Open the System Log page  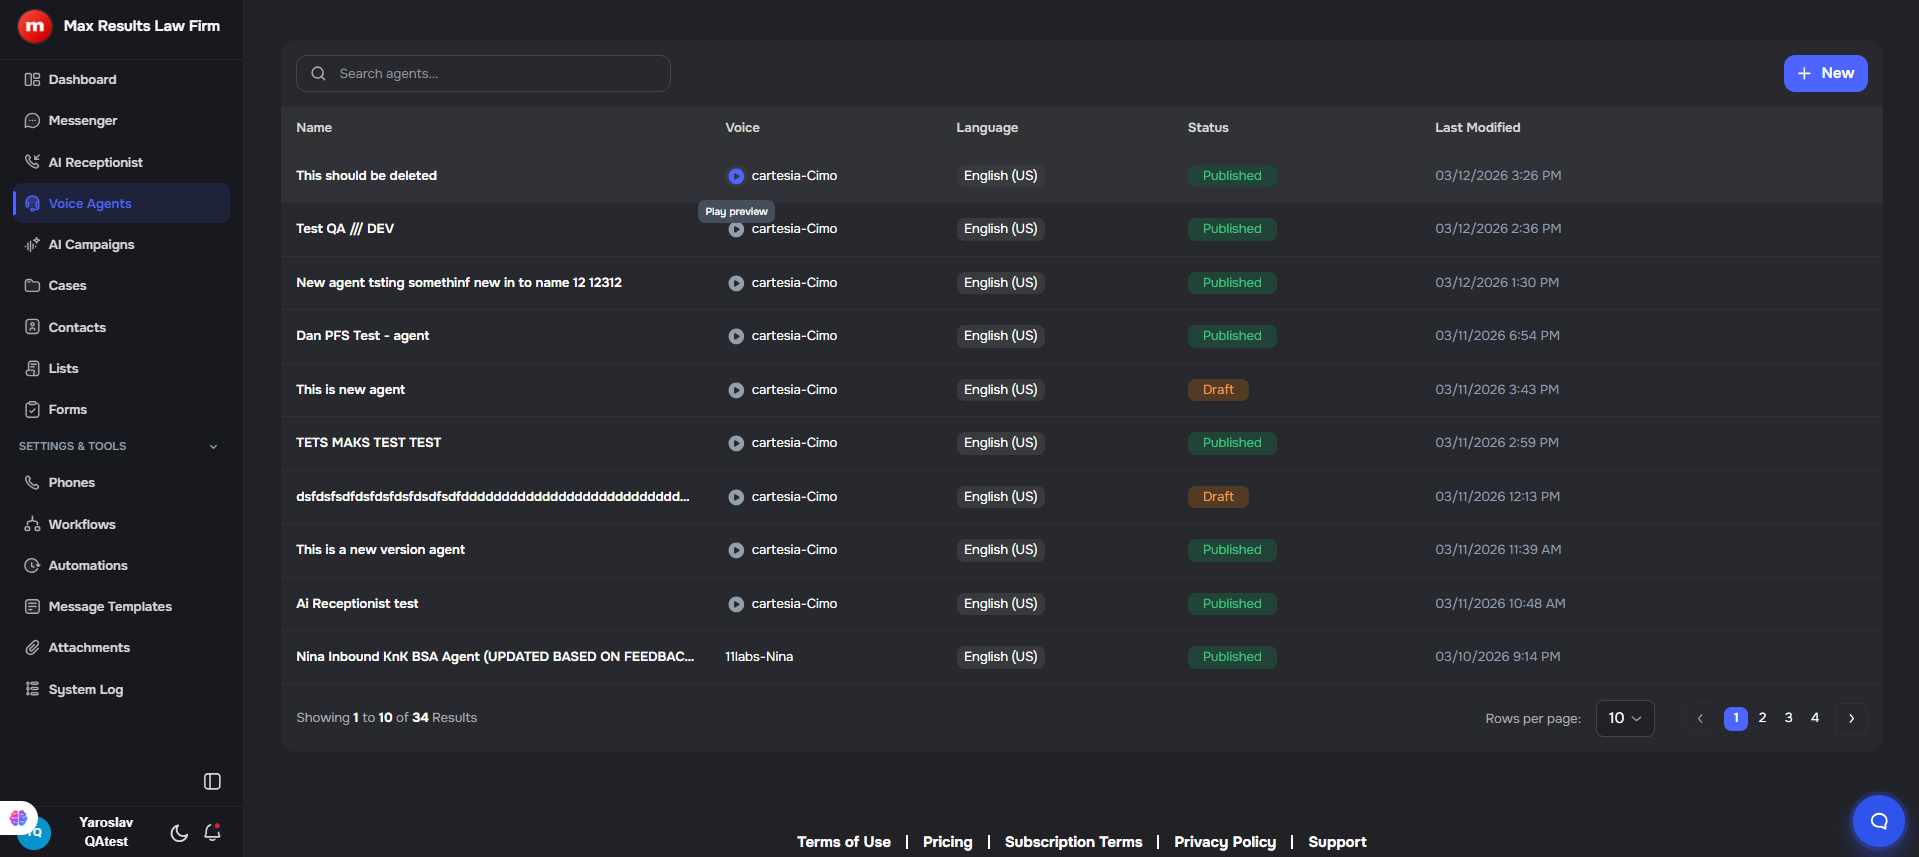(x=85, y=690)
